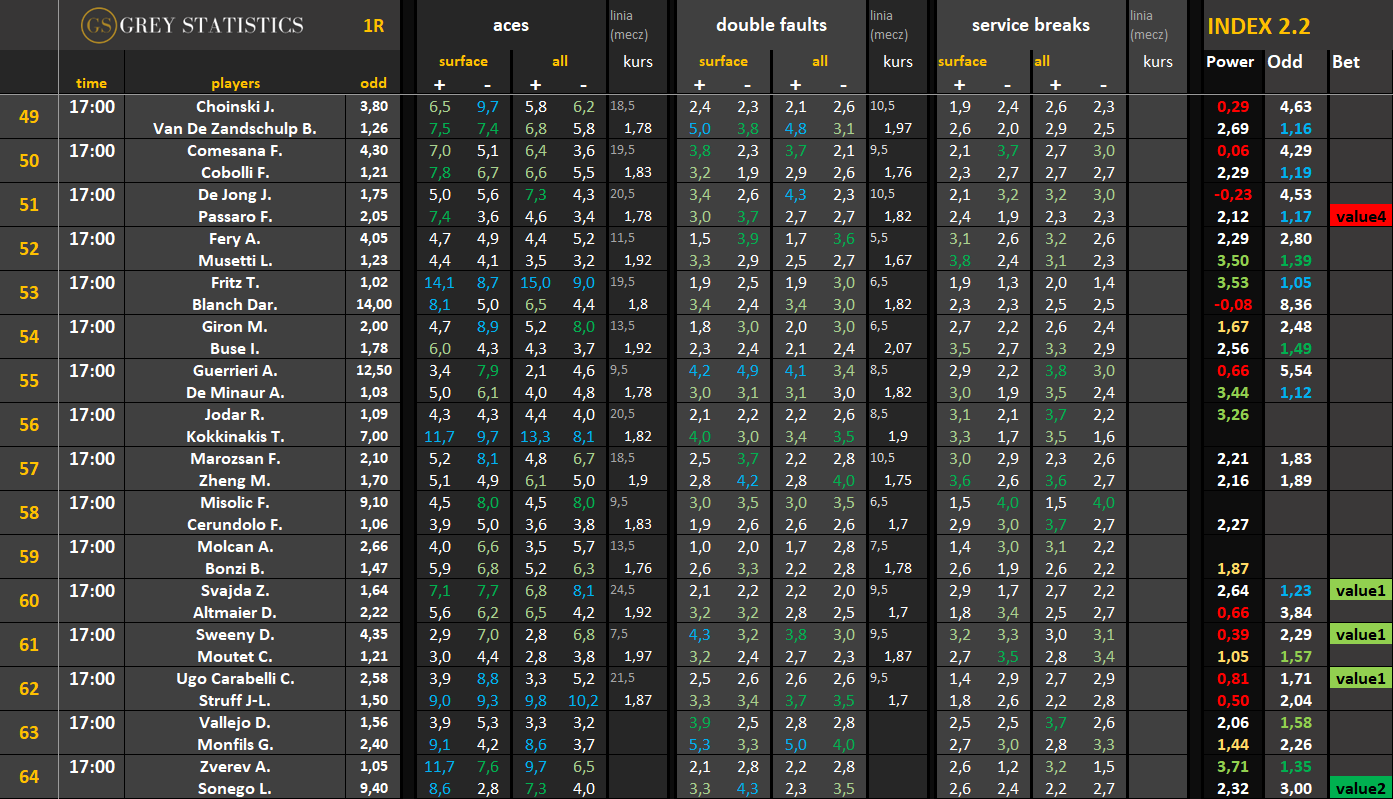Click the aces section header
The width and height of the screenshot is (1393, 799).
[511, 25]
